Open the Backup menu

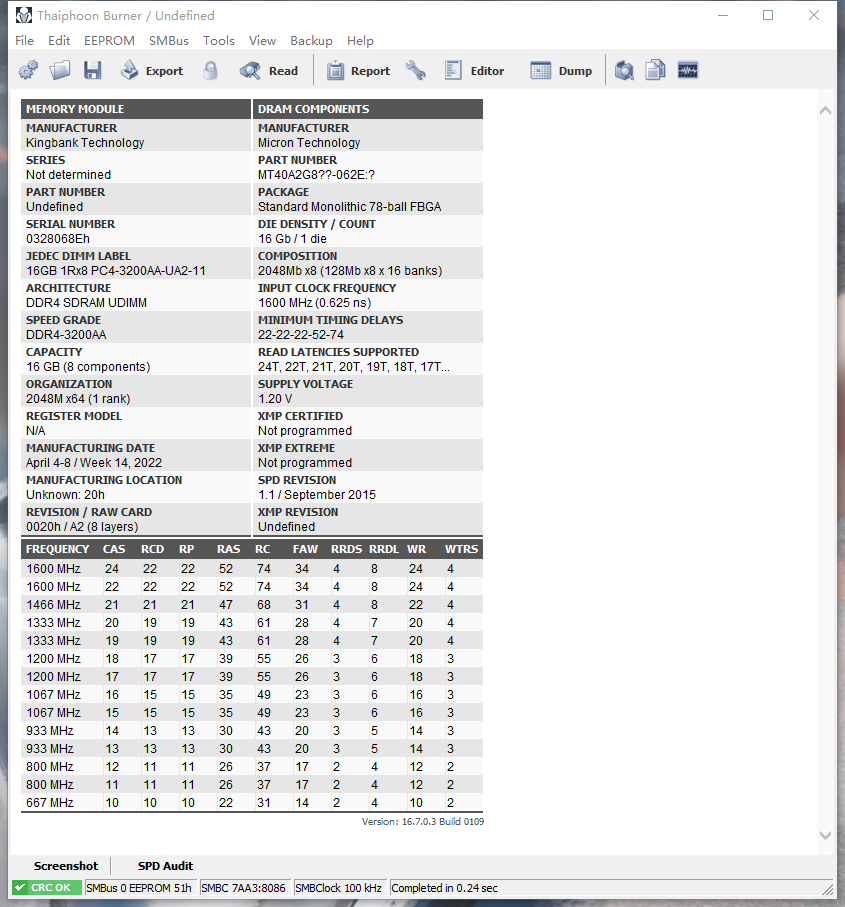pos(311,40)
